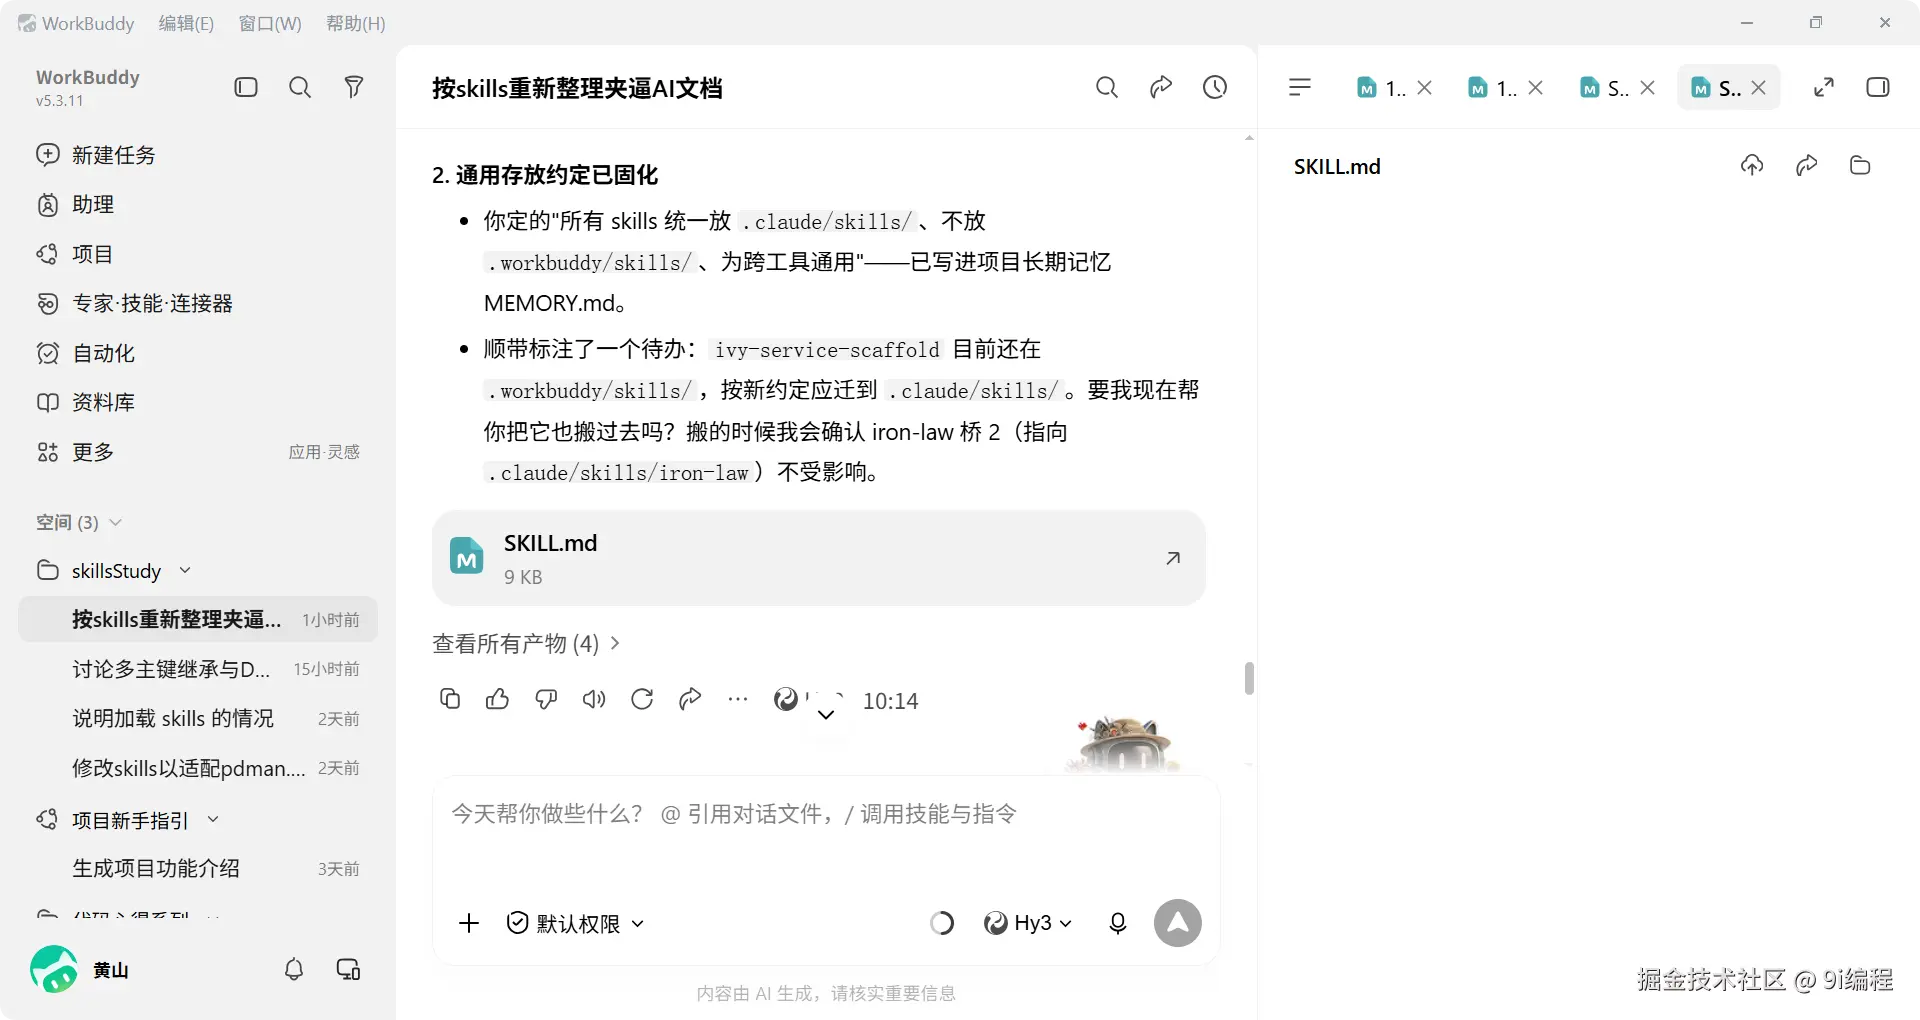Add attachment with plus button
The width and height of the screenshot is (1920, 1020).
pyautogui.click(x=469, y=923)
